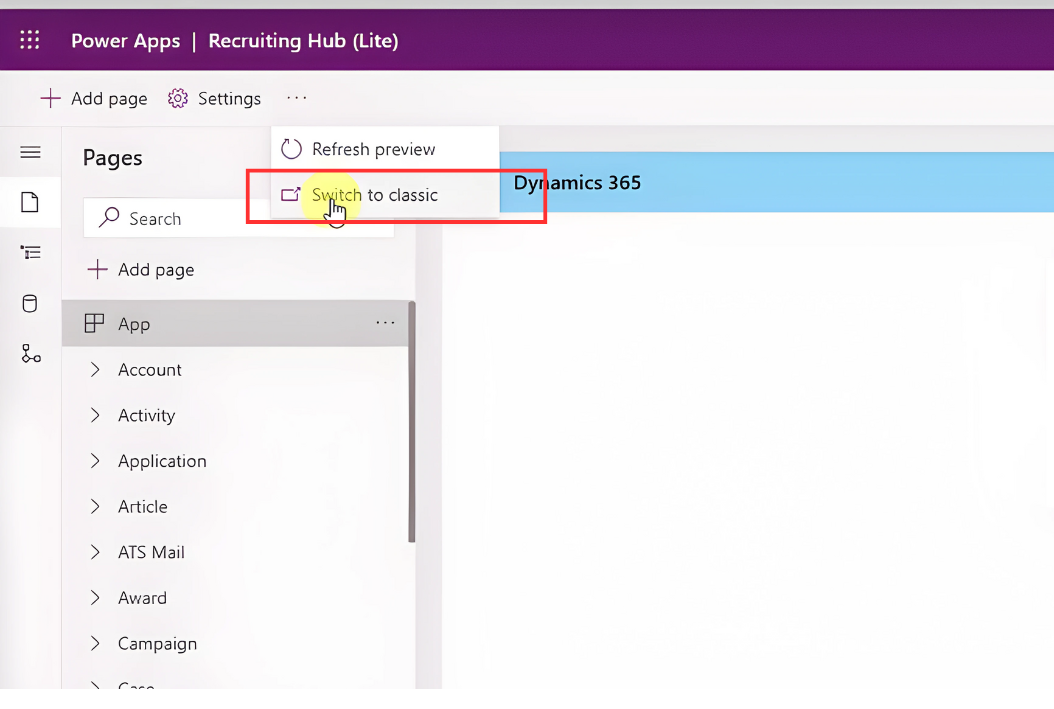This screenshot has height=709, width=1054.
Task: Open the Data cylinder icon
Action: 30,304
